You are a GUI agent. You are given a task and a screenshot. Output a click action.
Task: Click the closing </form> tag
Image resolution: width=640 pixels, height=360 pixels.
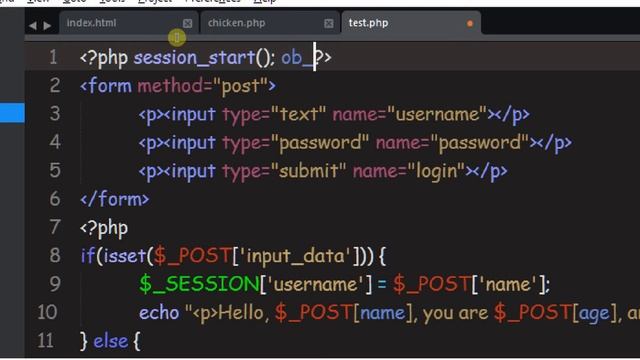click(115, 200)
